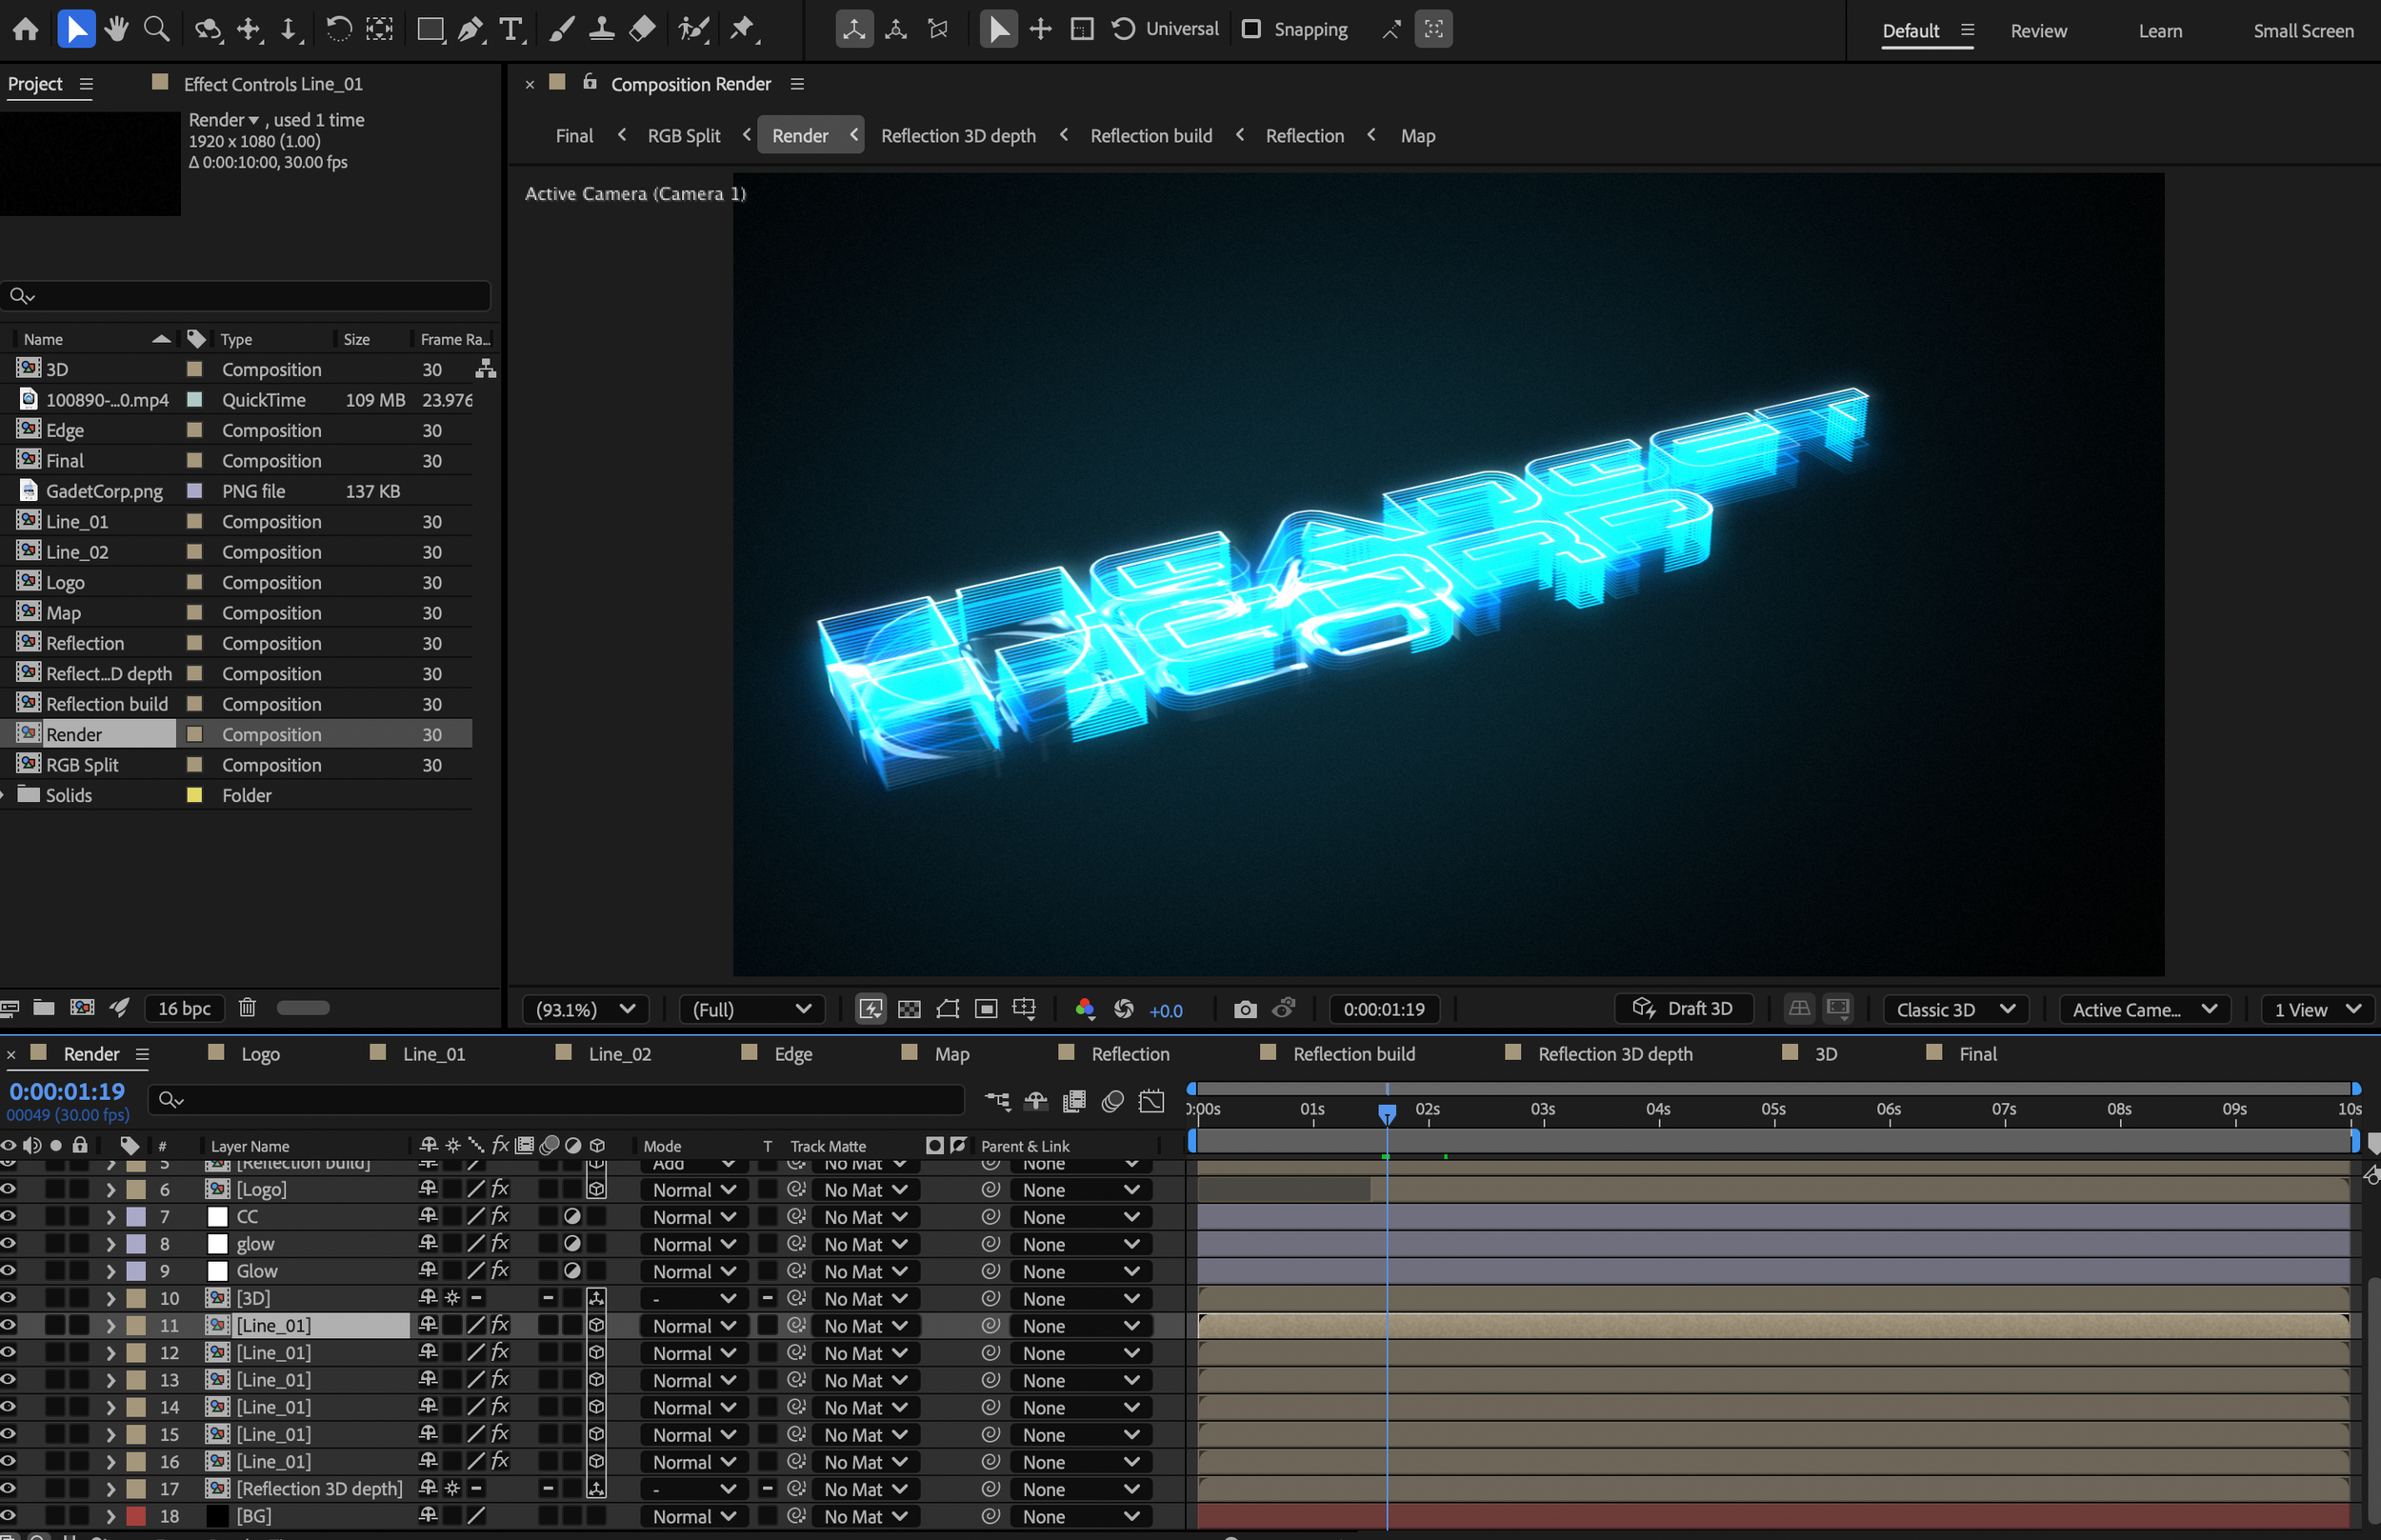Switch to the Line_02 timeline tab

coord(619,1054)
